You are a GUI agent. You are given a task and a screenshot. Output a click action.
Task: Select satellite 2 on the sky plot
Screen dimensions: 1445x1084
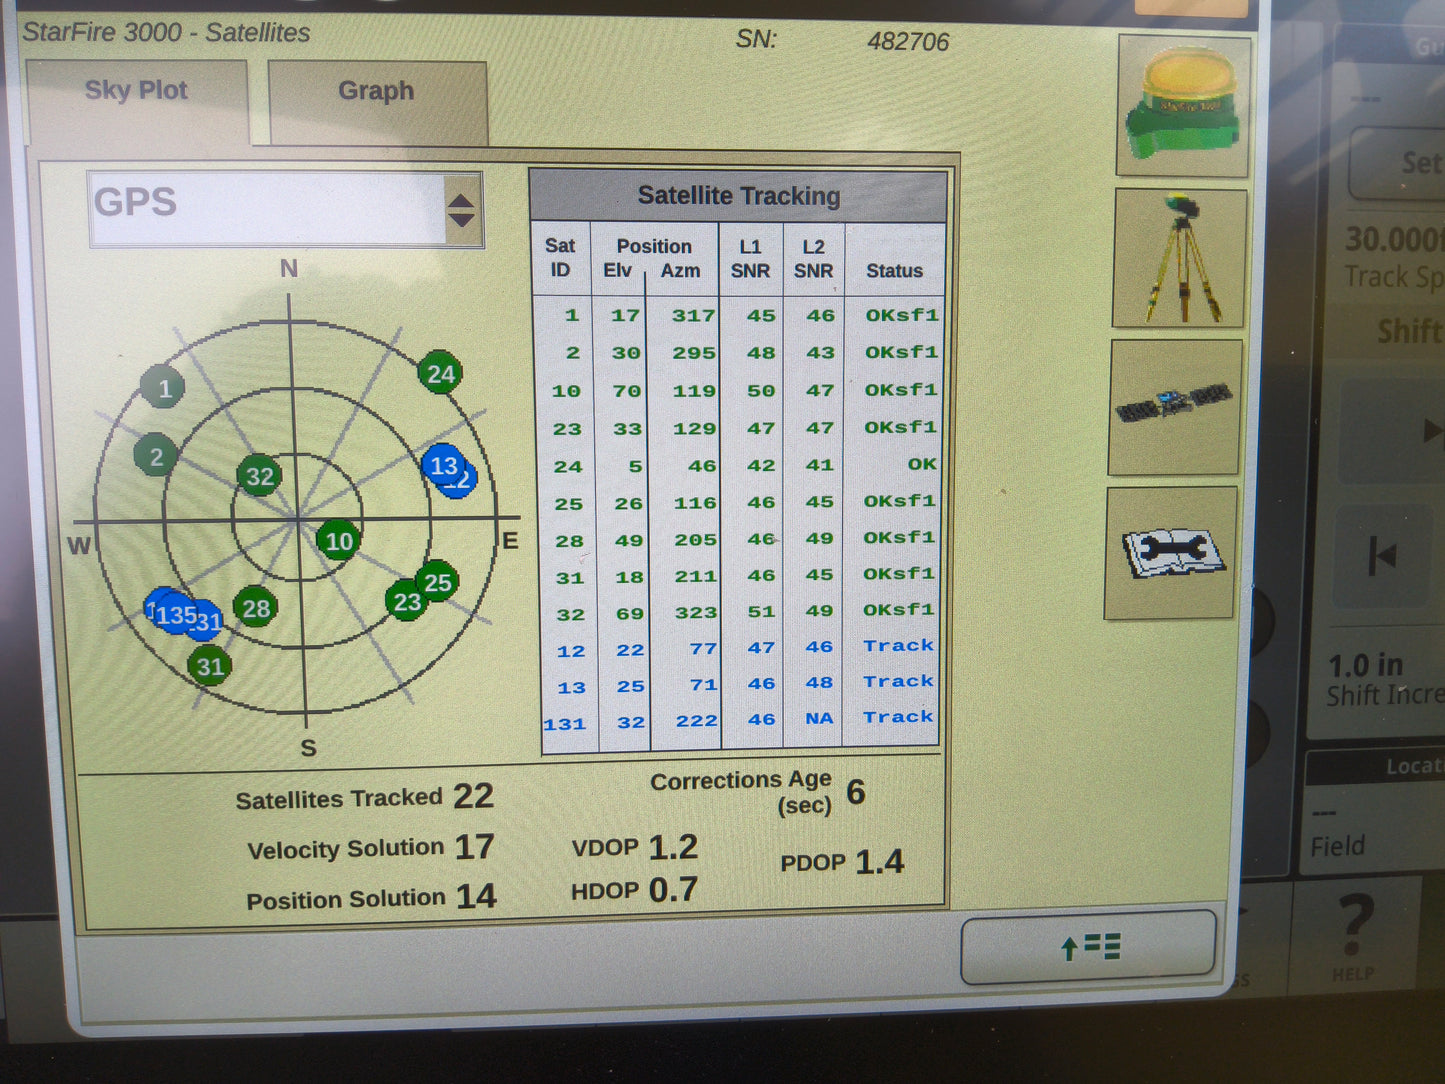[156, 457]
